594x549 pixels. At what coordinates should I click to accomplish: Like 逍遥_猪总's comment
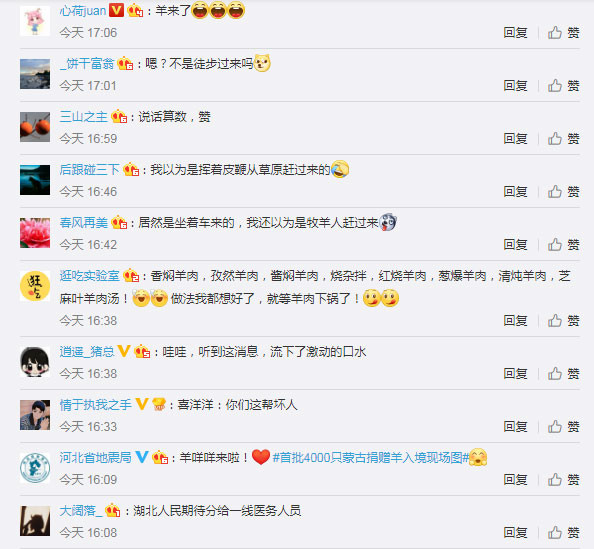coord(563,374)
